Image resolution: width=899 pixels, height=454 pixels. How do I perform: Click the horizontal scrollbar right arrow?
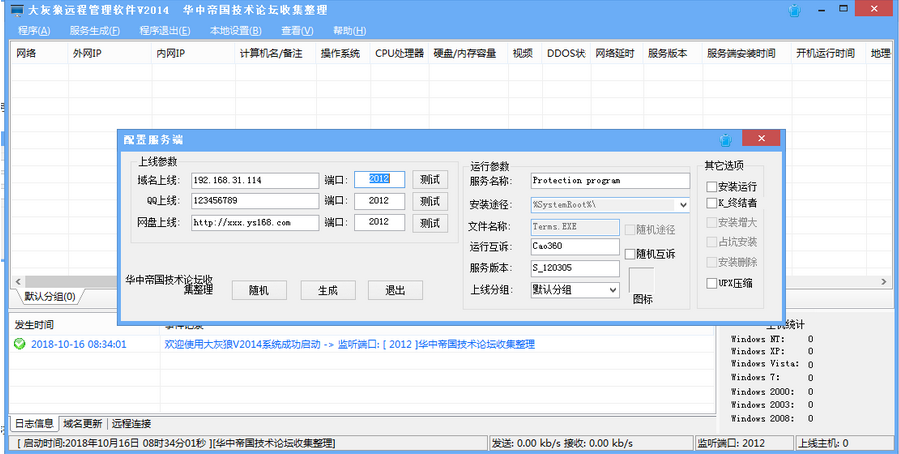click(x=883, y=282)
